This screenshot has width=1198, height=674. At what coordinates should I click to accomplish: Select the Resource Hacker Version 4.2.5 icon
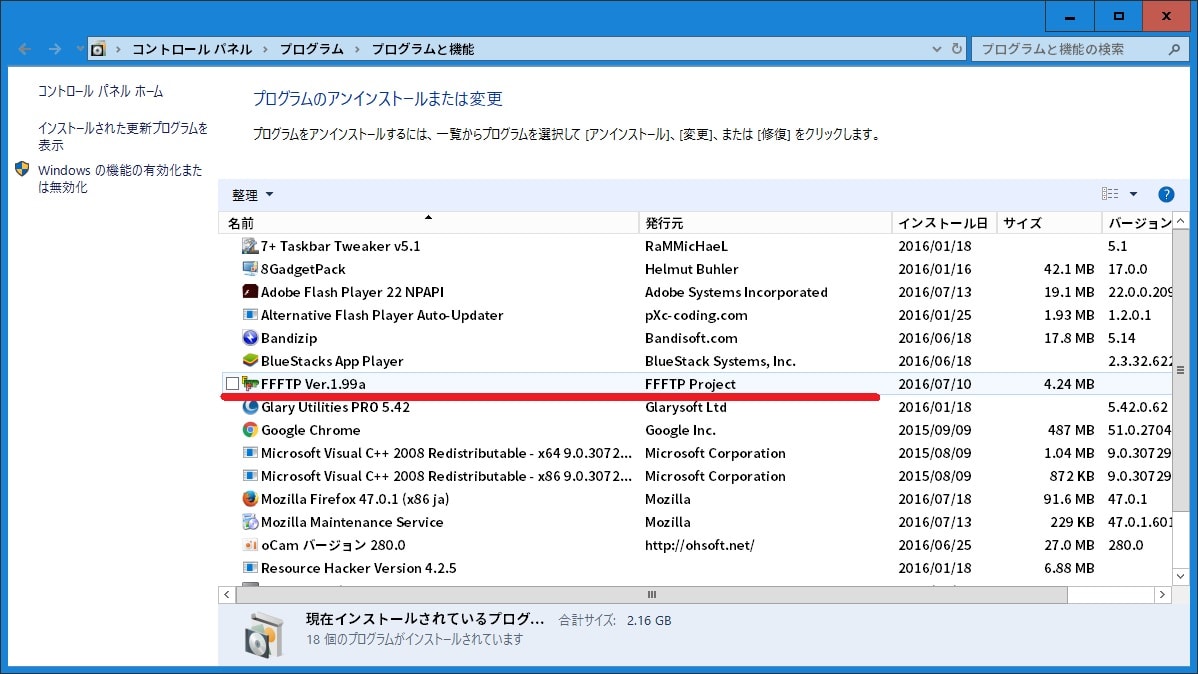(x=250, y=568)
